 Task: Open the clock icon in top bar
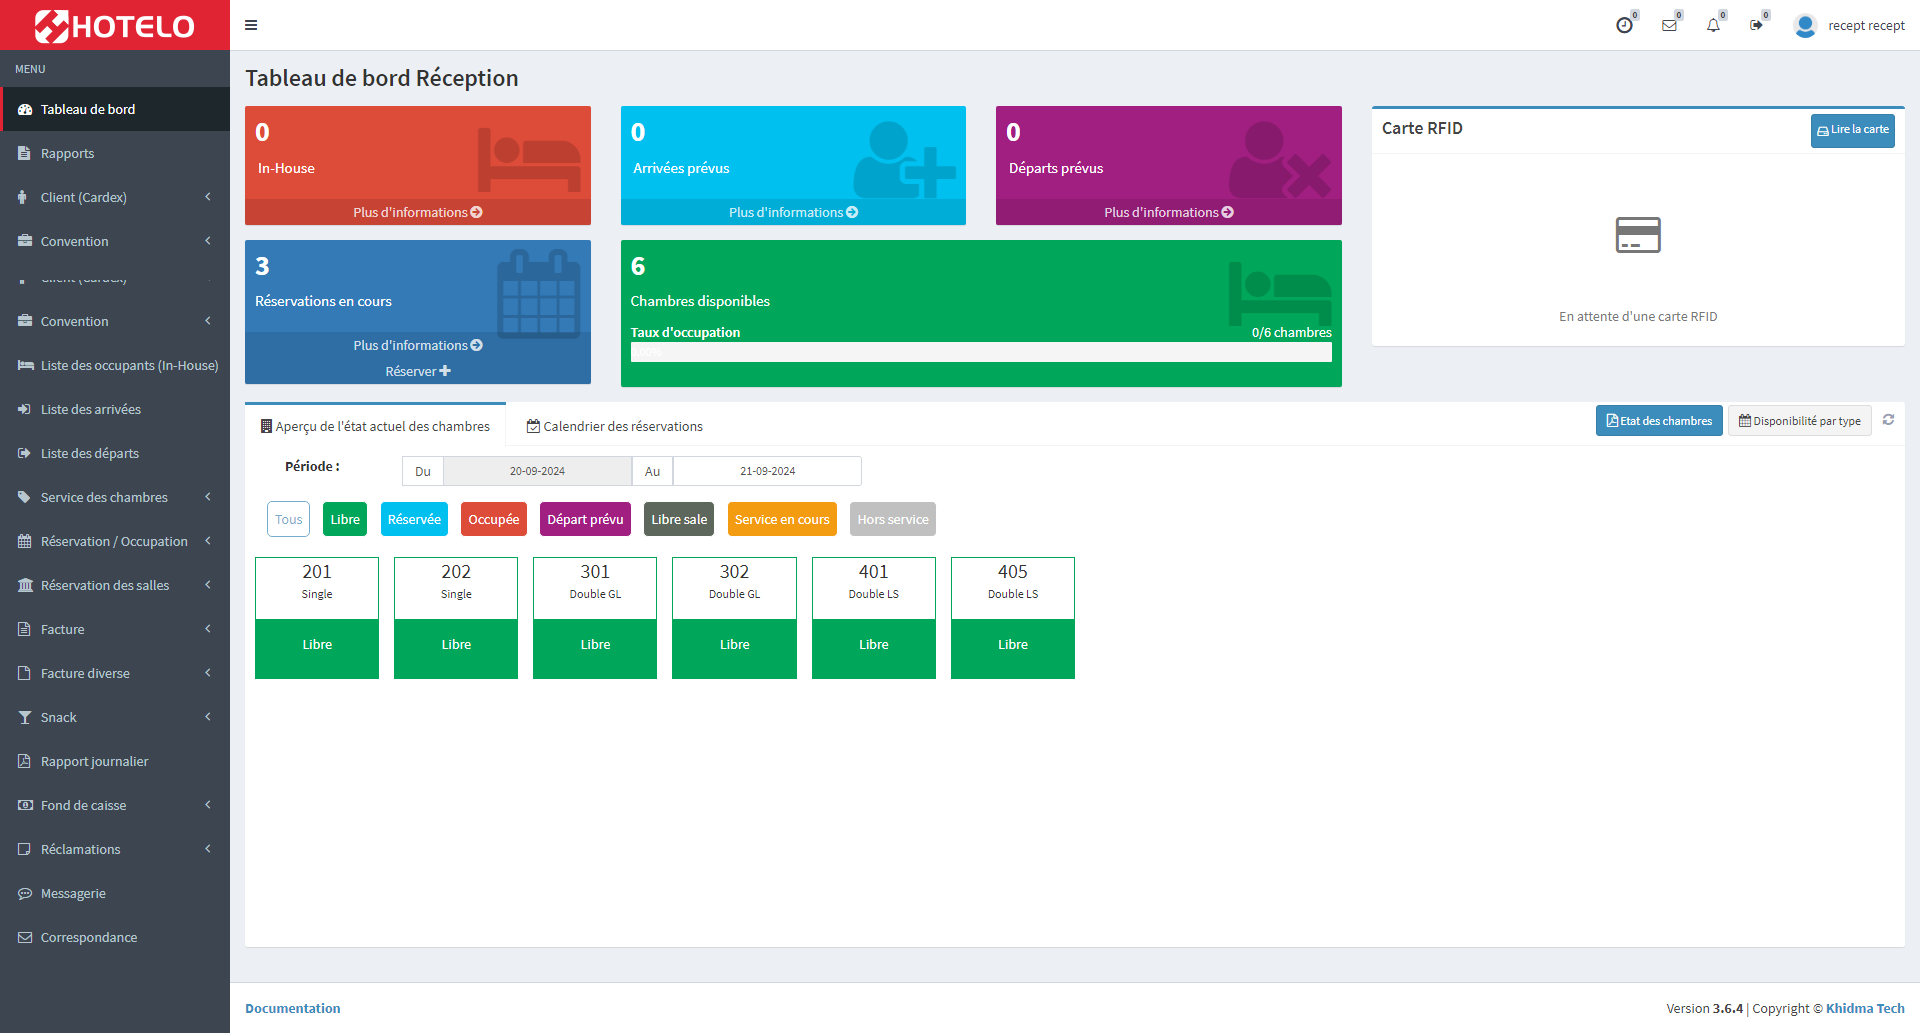click(1624, 25)
